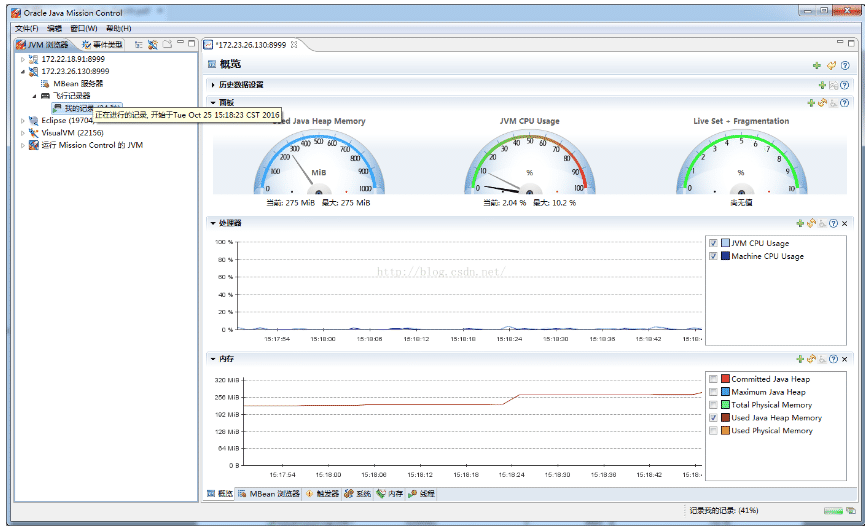Expand the 历史数据设置 section
The width and height of the screenshot is (865, 528).
click(212, 85)
